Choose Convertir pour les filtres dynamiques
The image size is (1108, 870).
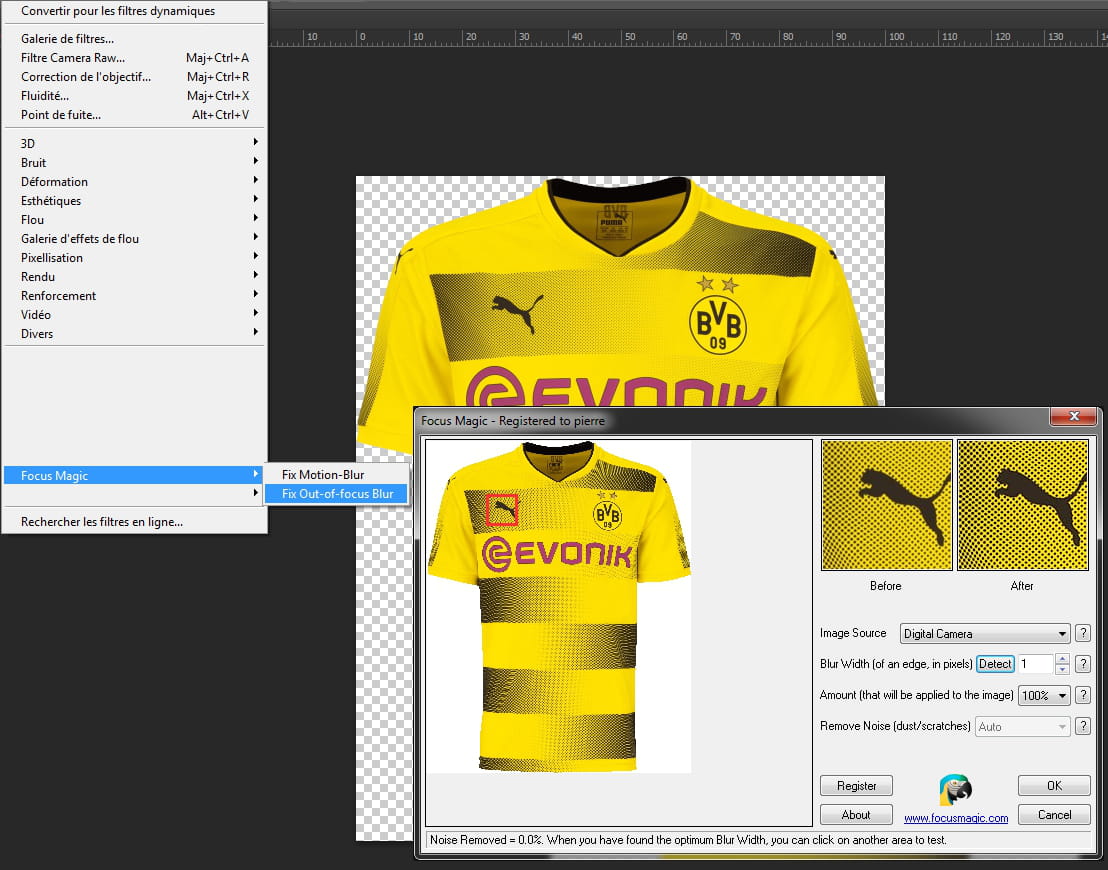134,11
